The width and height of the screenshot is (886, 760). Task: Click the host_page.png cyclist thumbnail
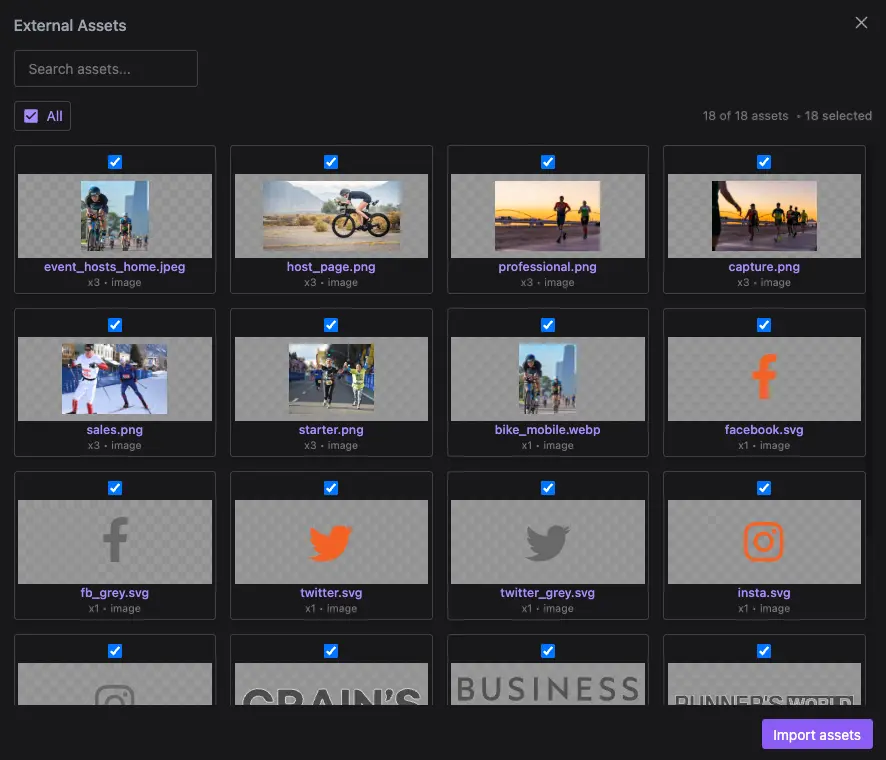[x=331, y=214]
